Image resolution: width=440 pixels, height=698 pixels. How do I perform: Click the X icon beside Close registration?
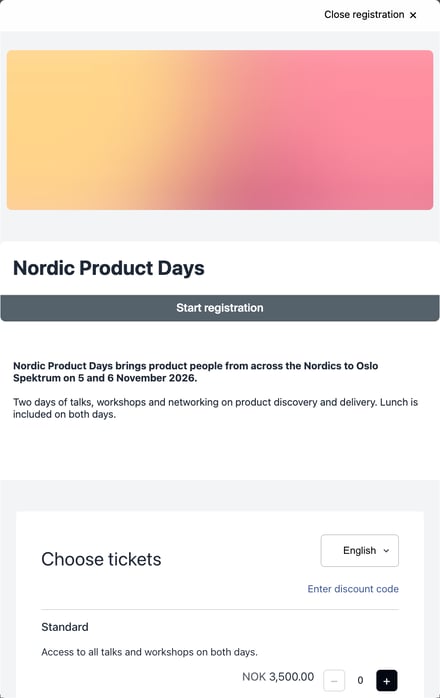[x=413, y=15]
